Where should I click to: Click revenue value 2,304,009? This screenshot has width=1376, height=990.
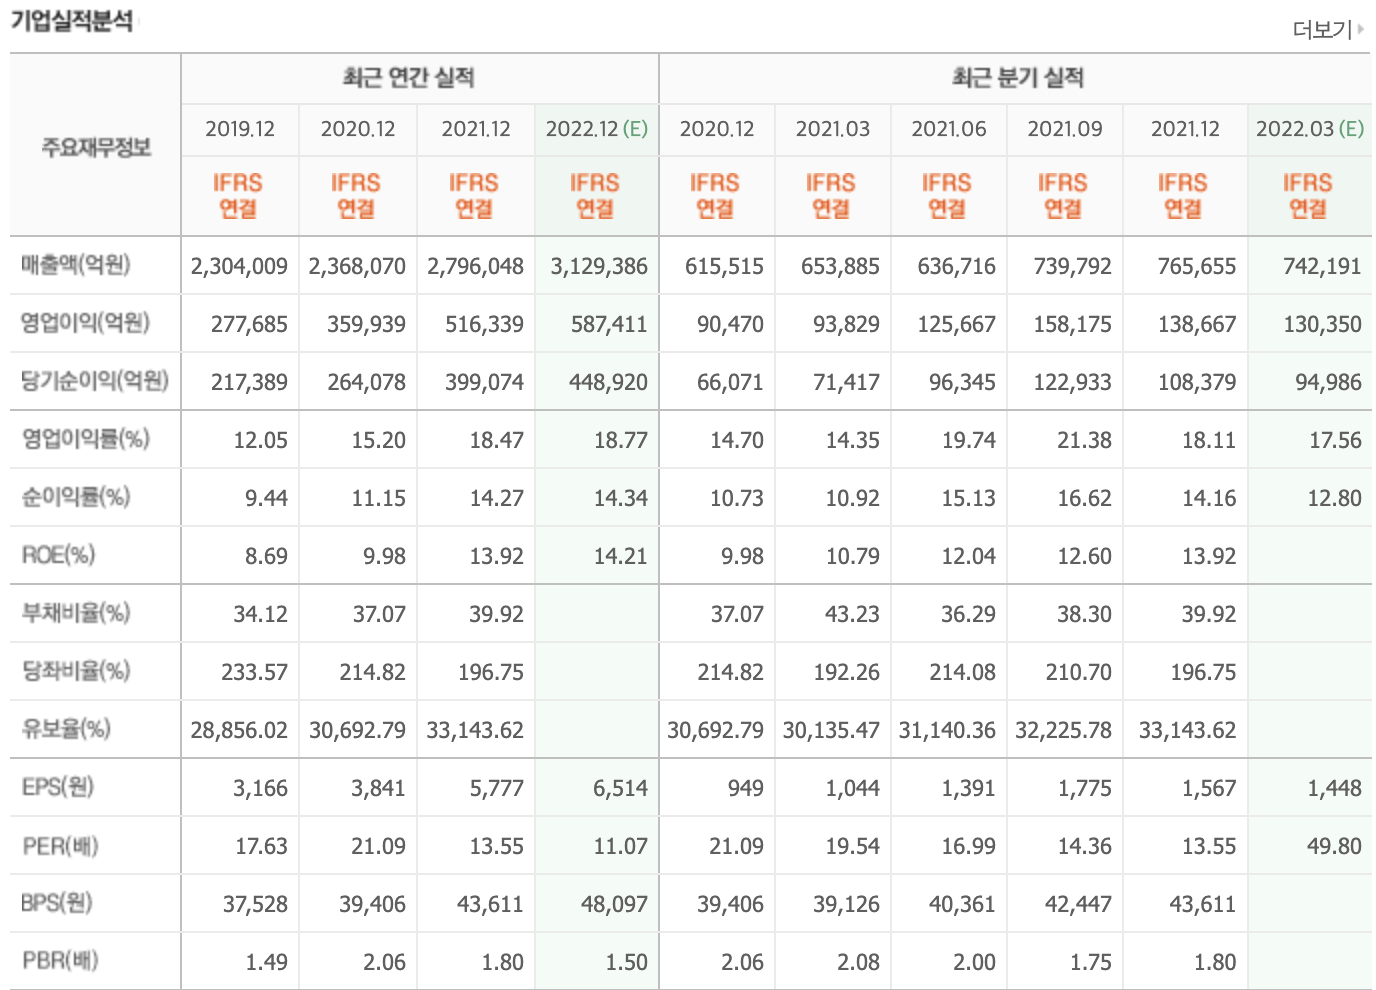tap(239, 267)
